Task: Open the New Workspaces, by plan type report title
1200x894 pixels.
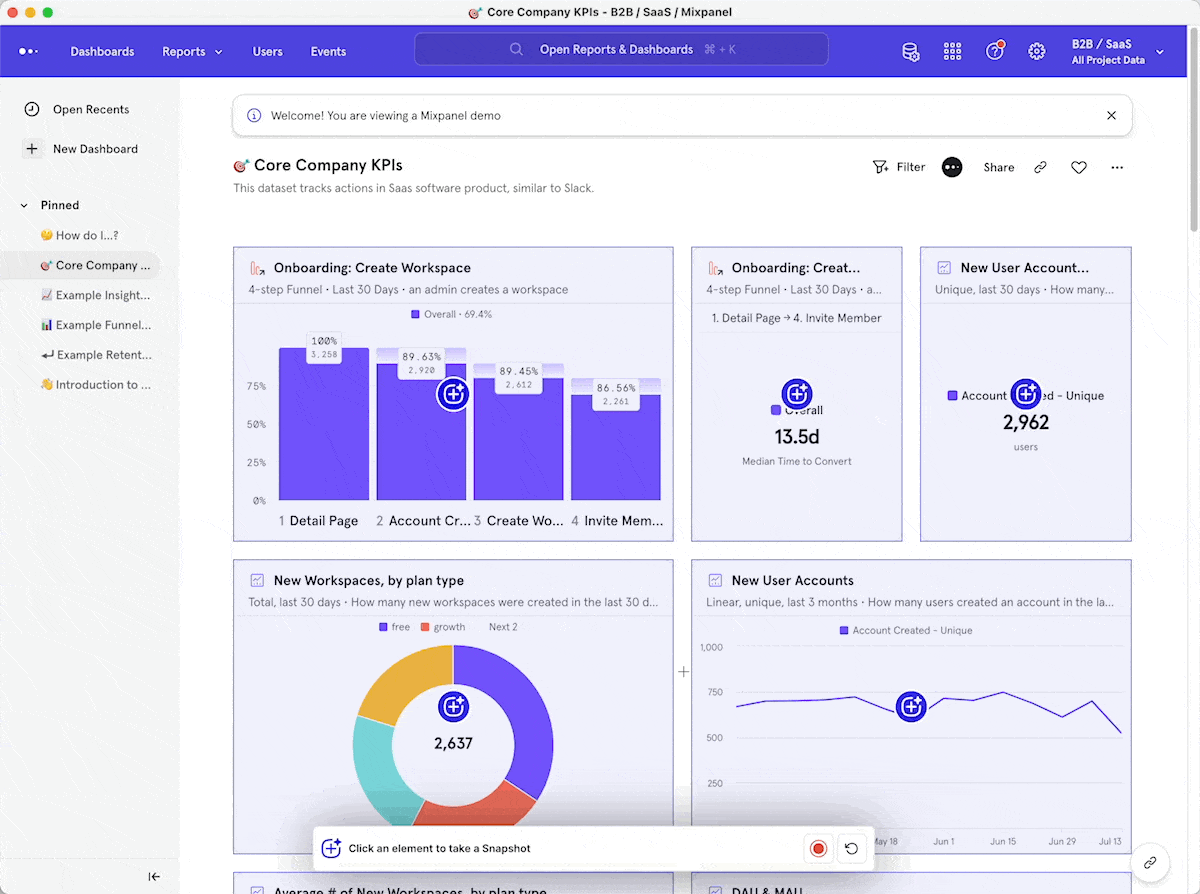Action: click(x=369, y=580)
